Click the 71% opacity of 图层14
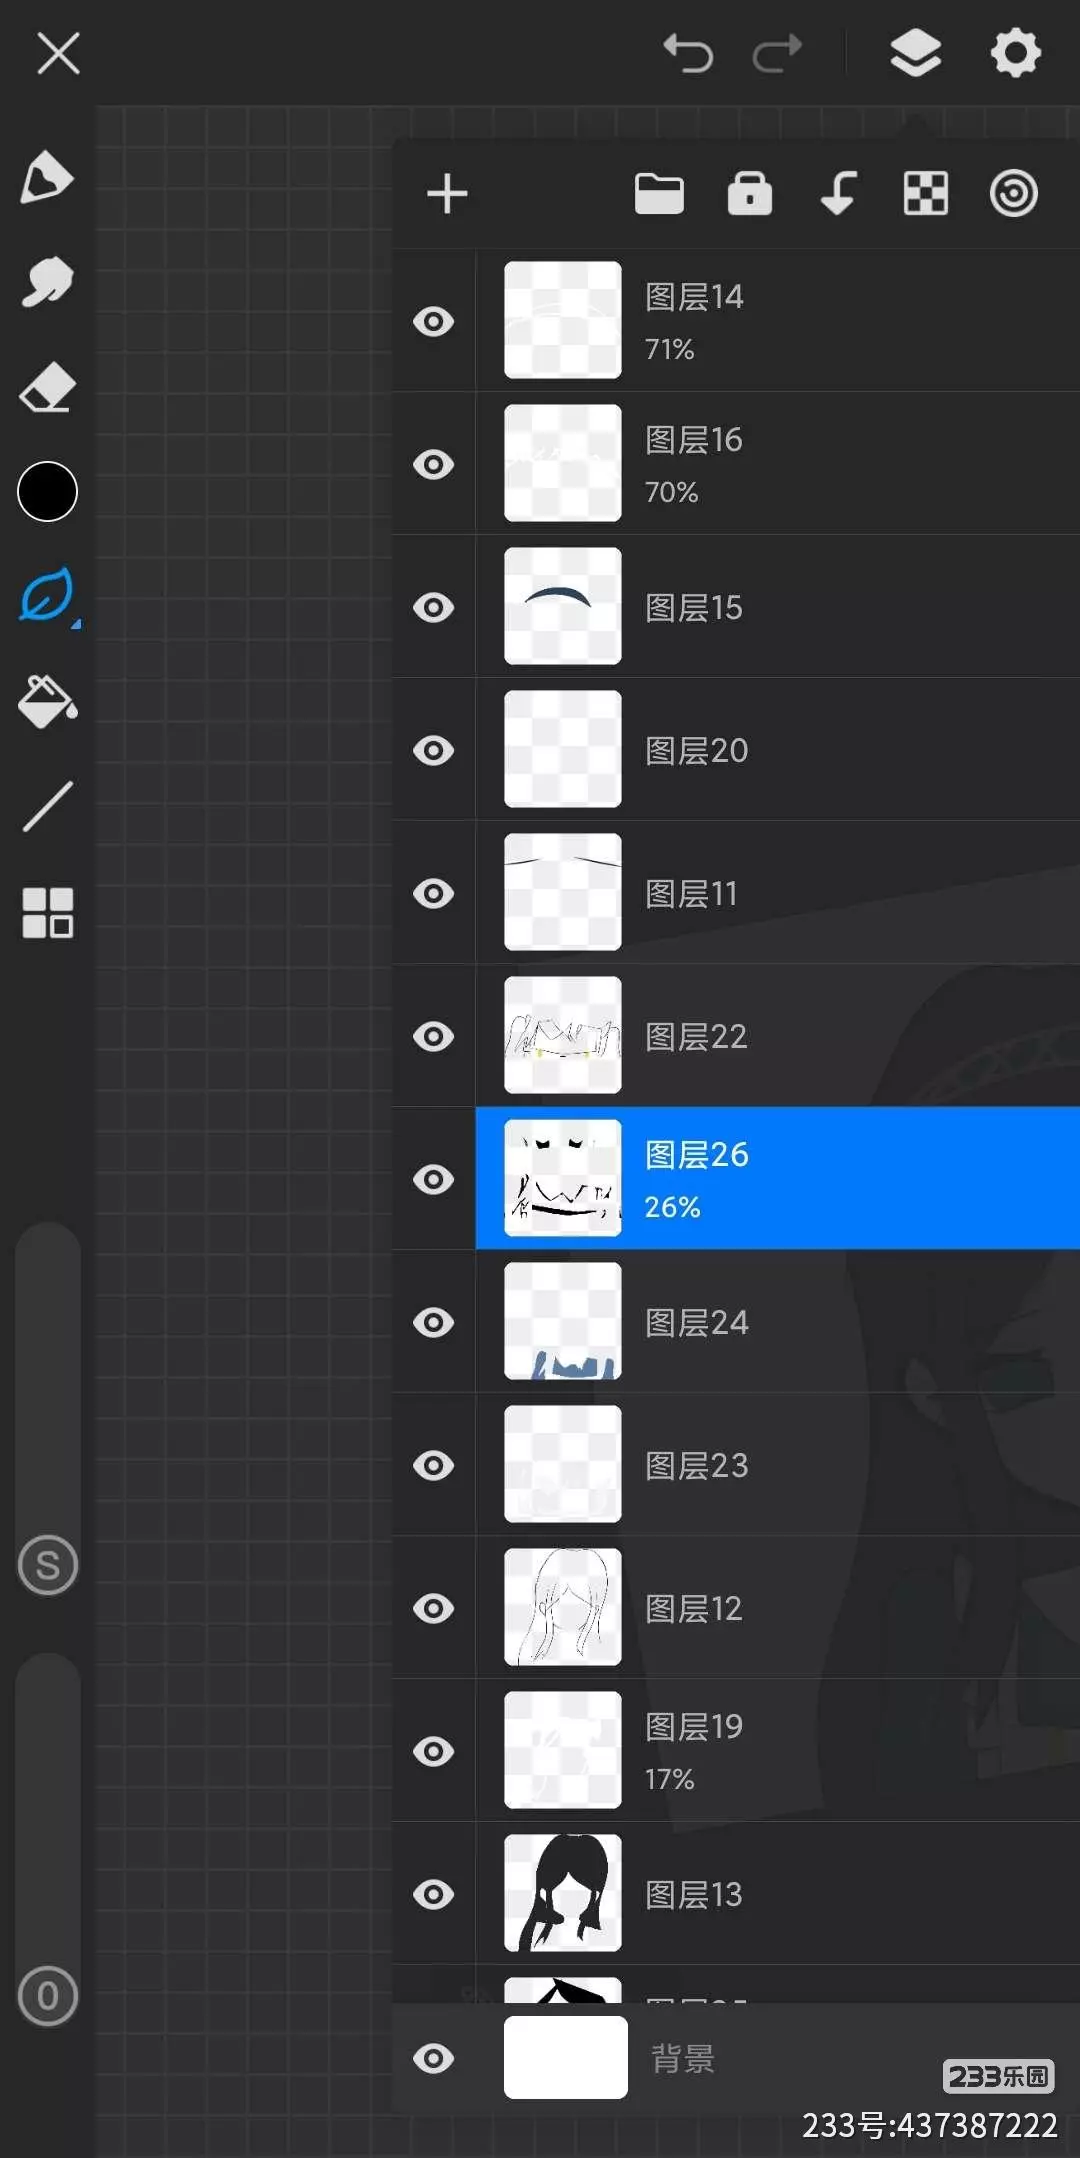1080x2158 pixels. [669, 350]
